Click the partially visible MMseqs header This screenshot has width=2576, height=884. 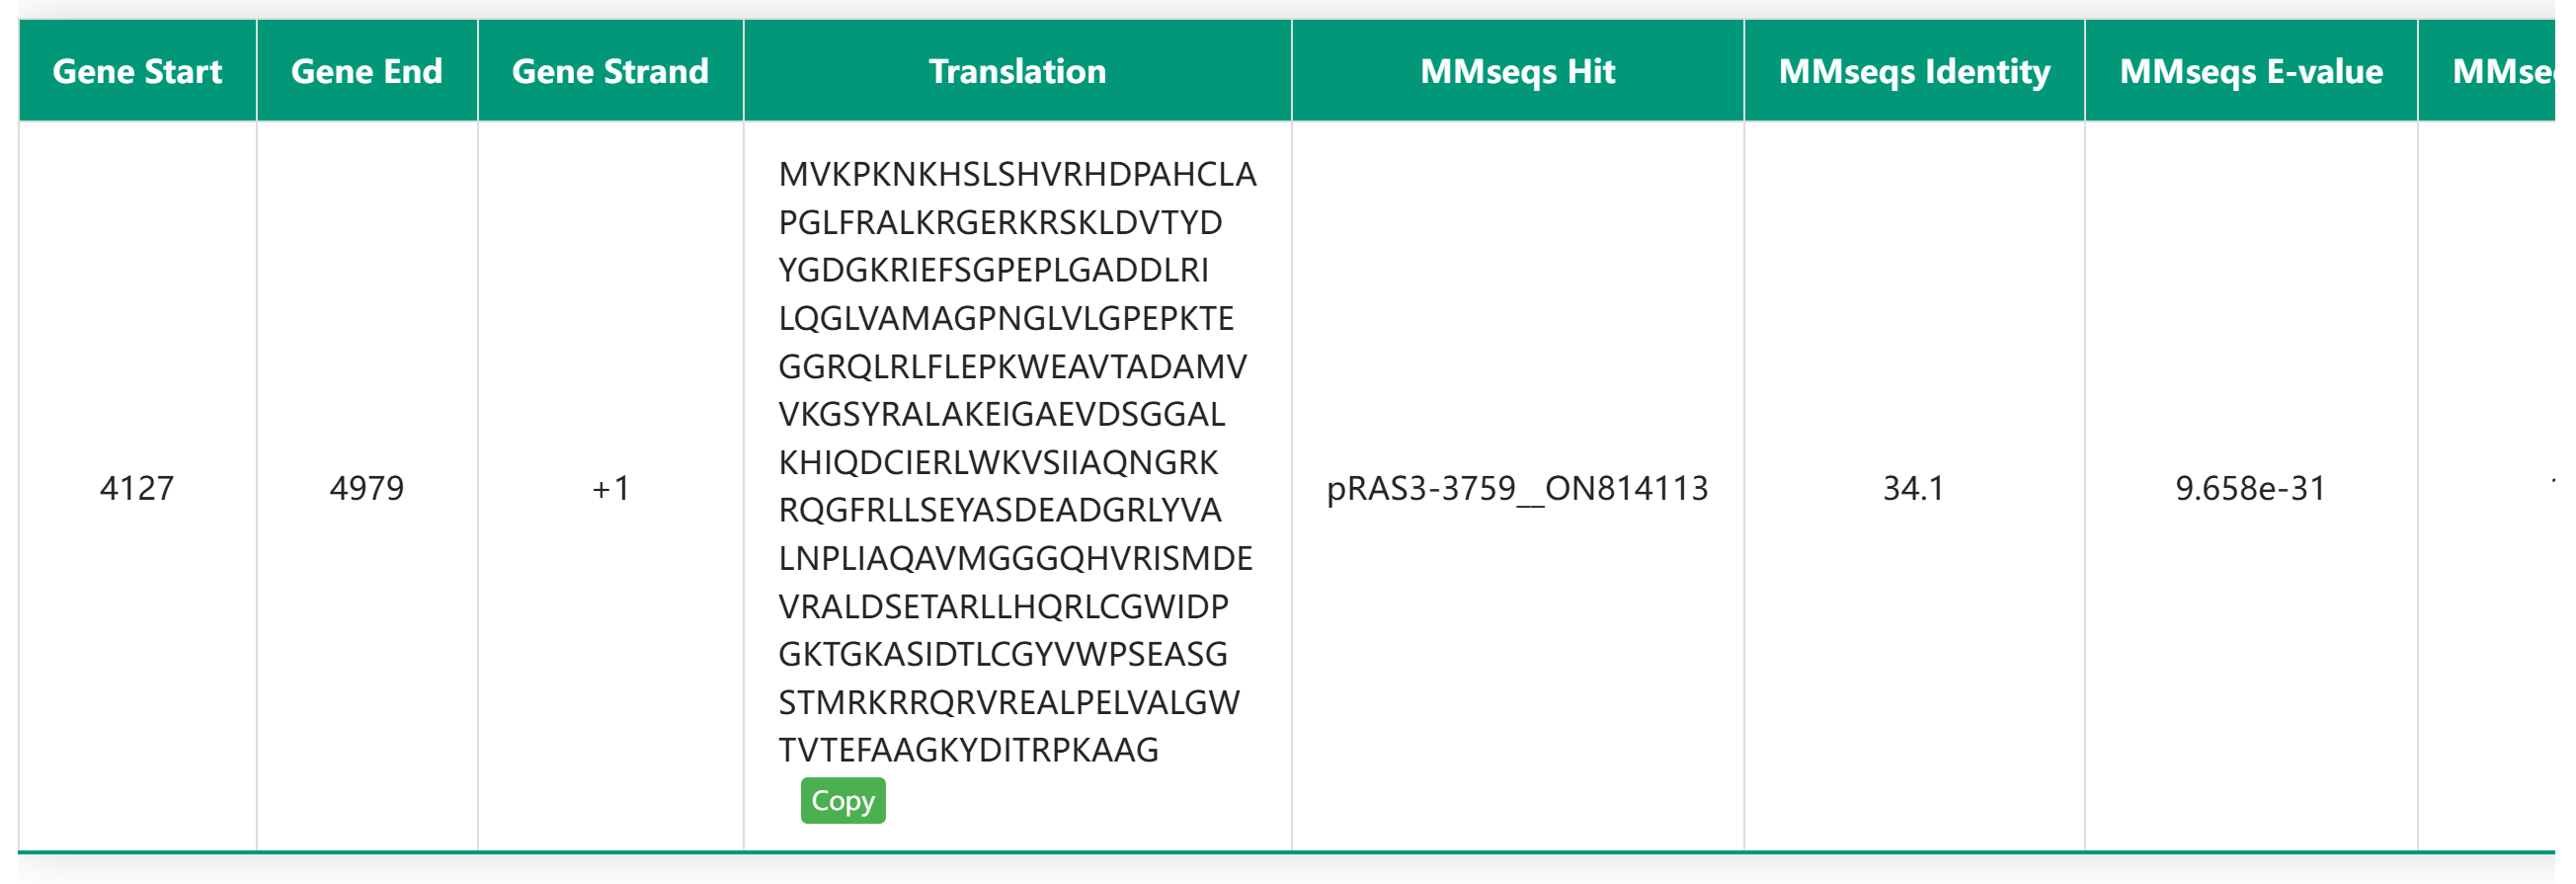point(2496,71)
